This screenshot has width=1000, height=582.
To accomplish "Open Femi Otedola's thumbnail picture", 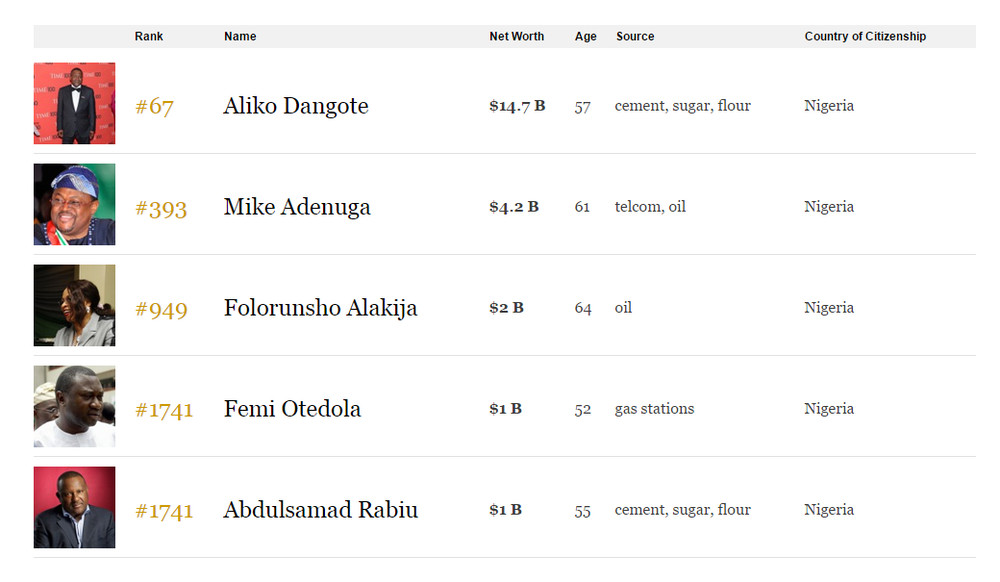I will point(75,406).
